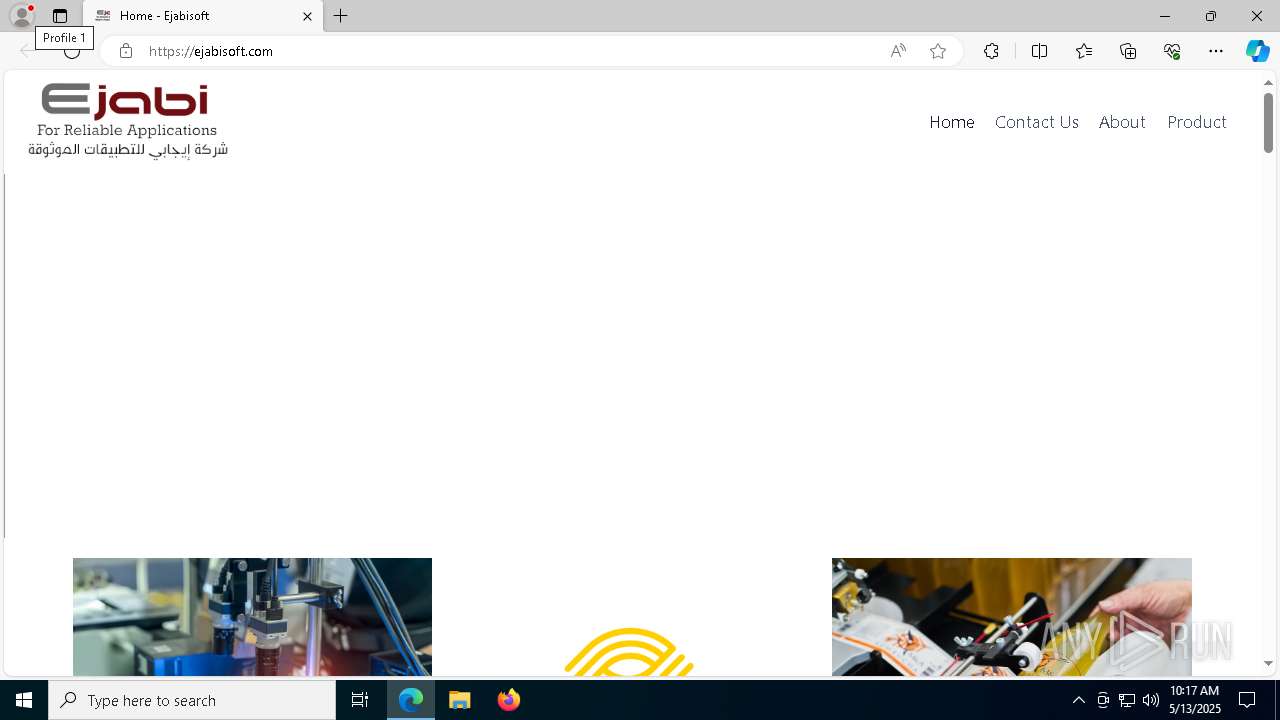
Task: Open a new browser tab
Action: (x=341, y=16)
